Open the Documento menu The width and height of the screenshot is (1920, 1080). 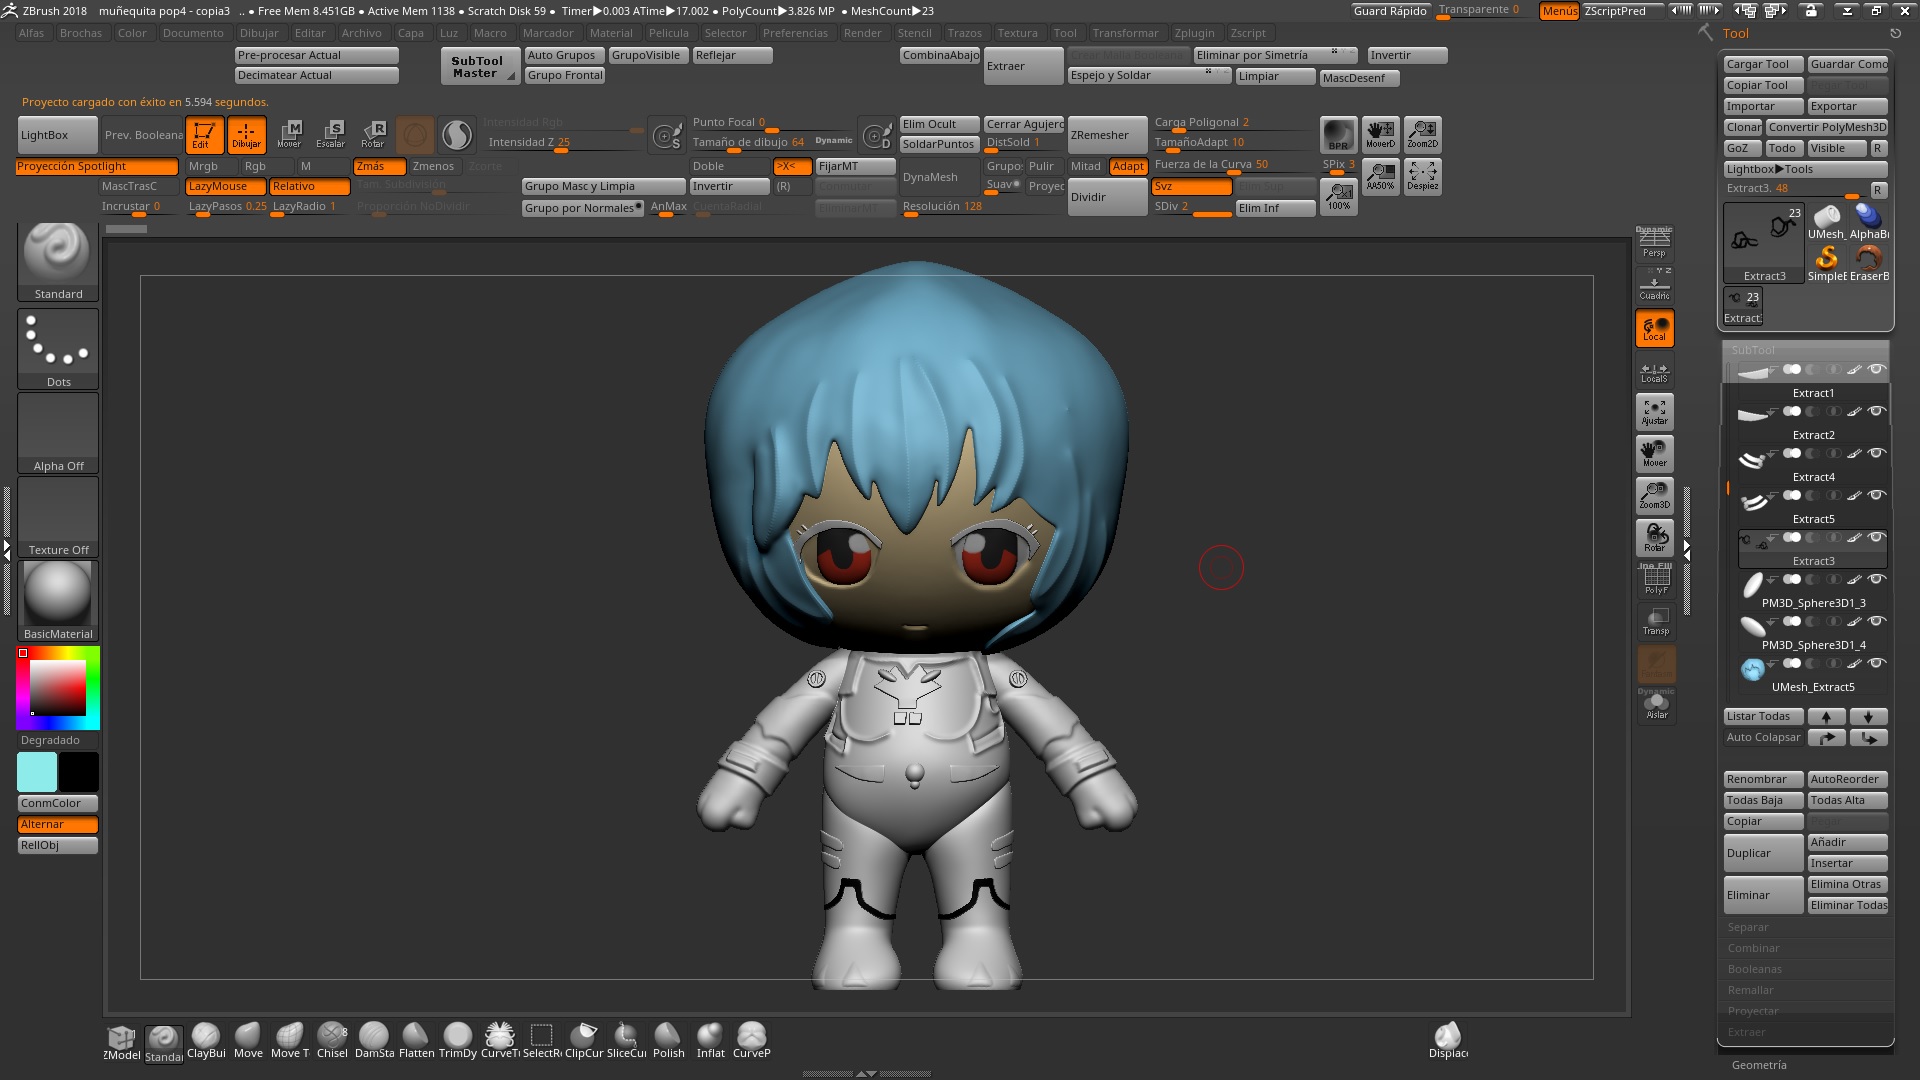click(193, 33)
